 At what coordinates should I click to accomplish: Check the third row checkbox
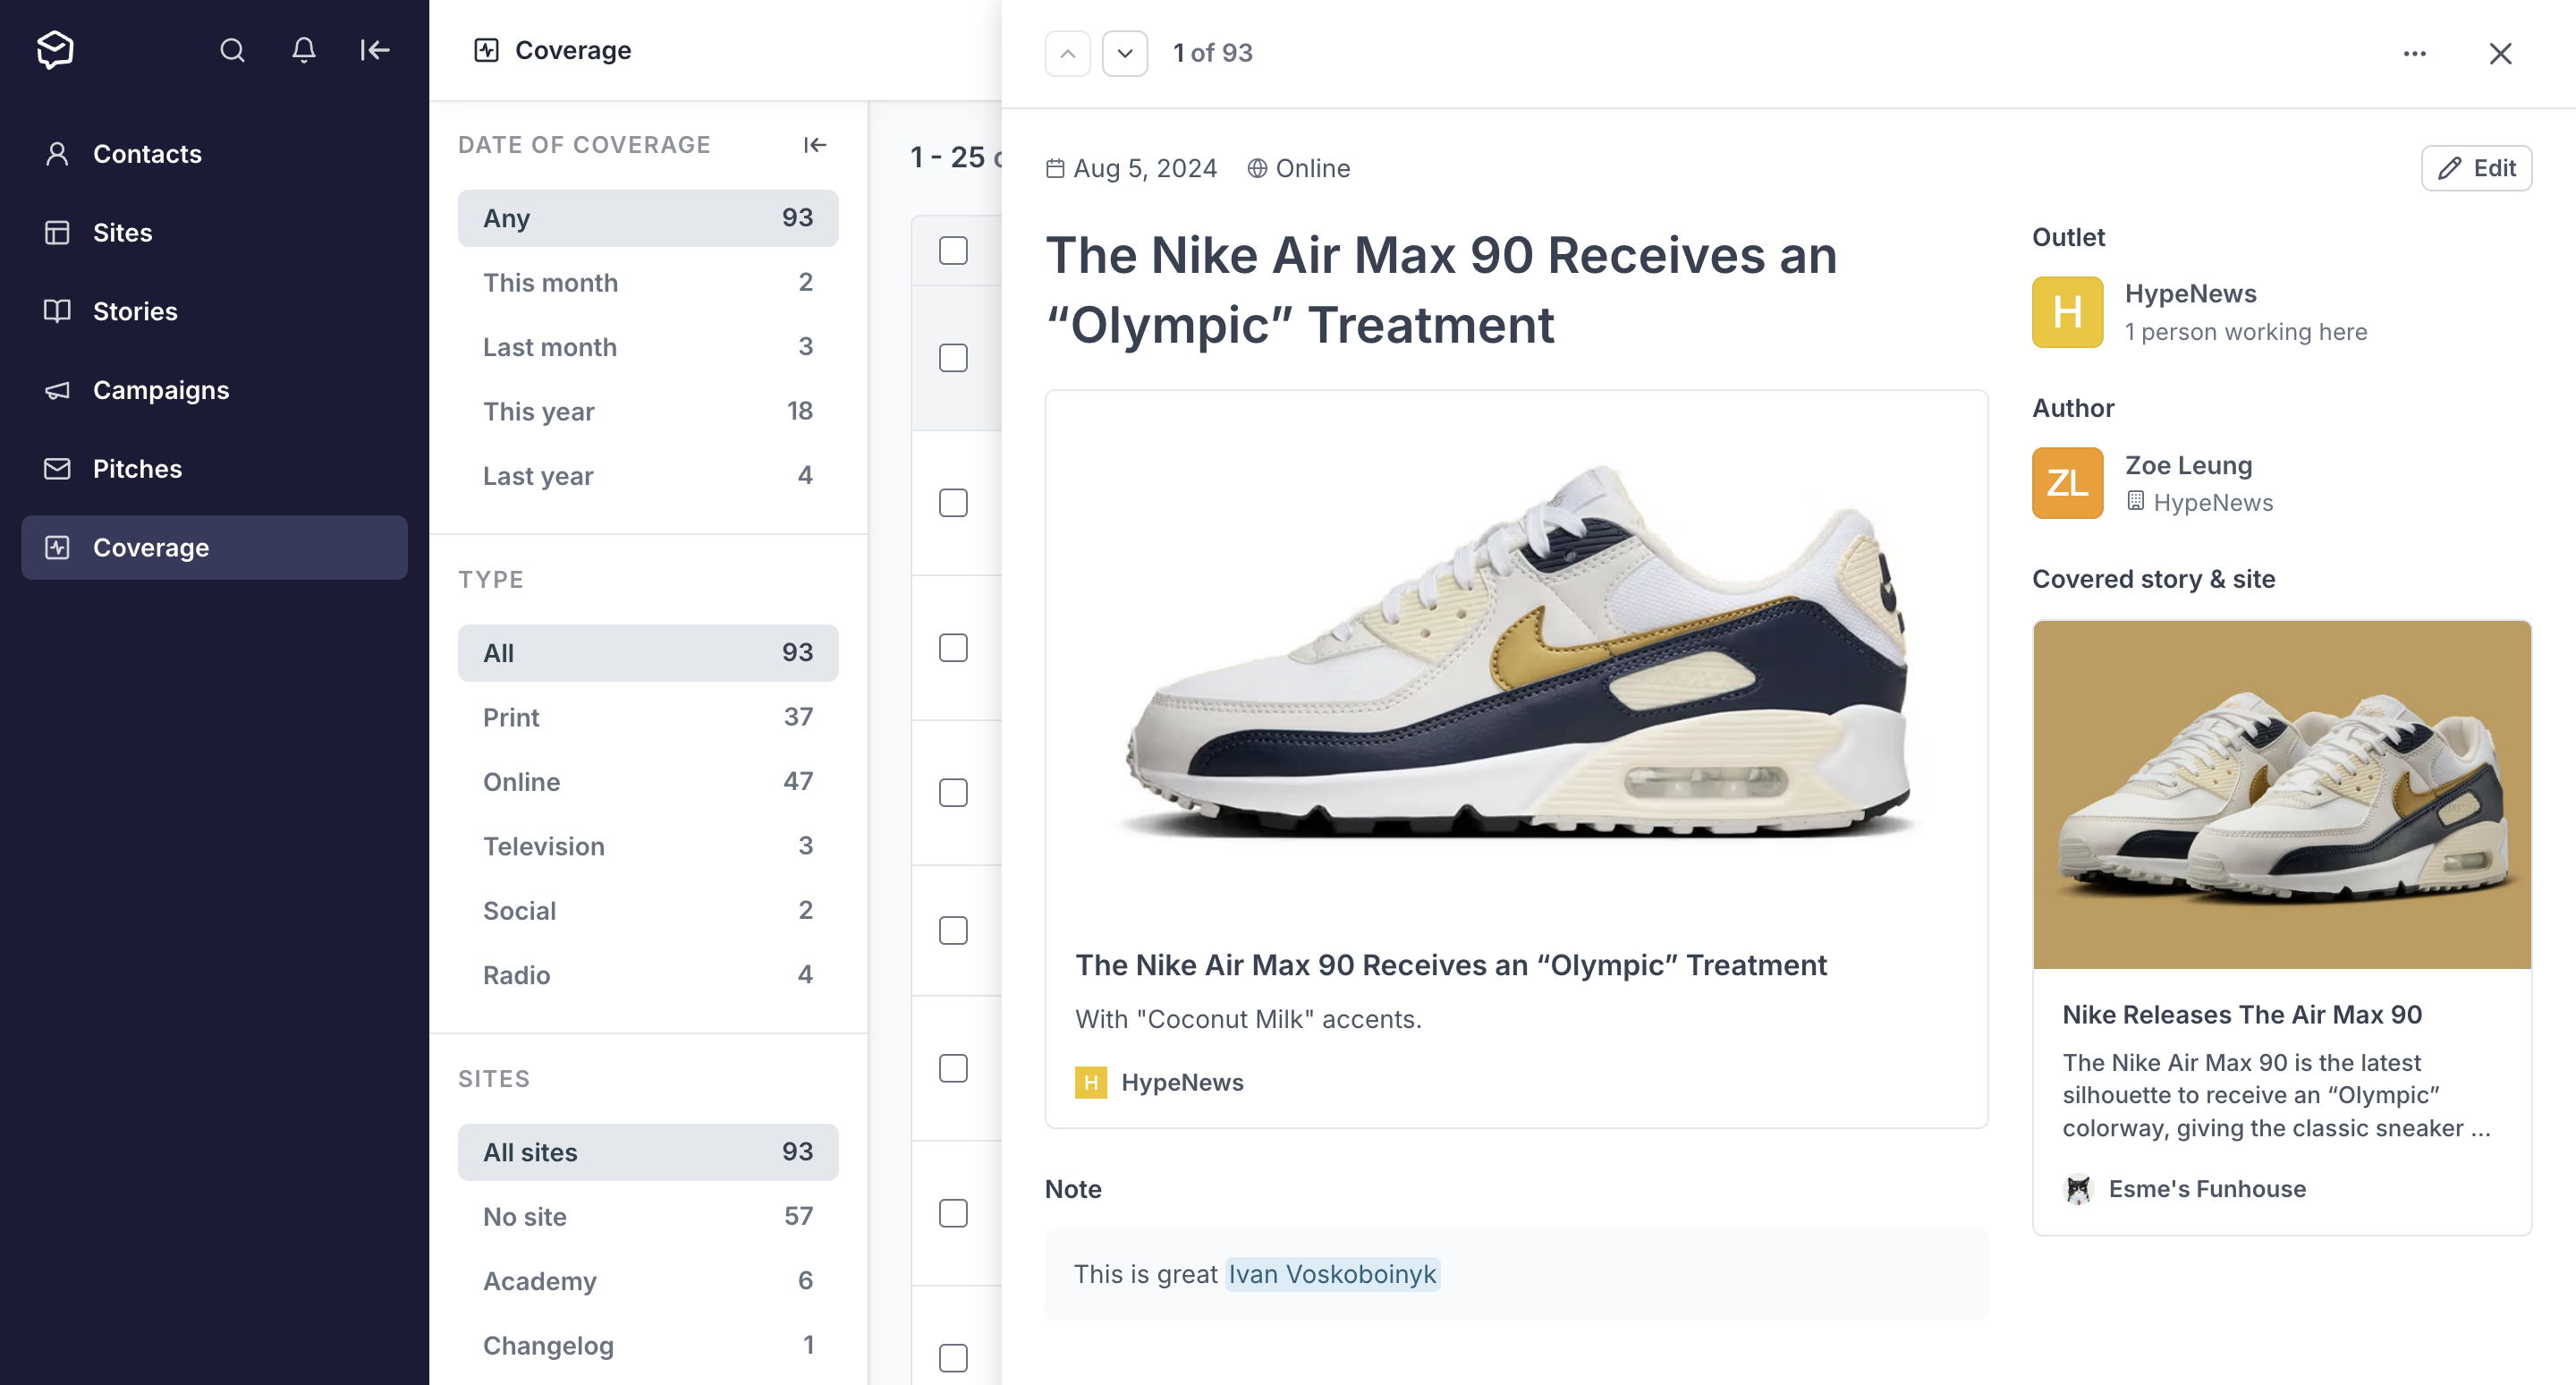[x=953, y=648]
